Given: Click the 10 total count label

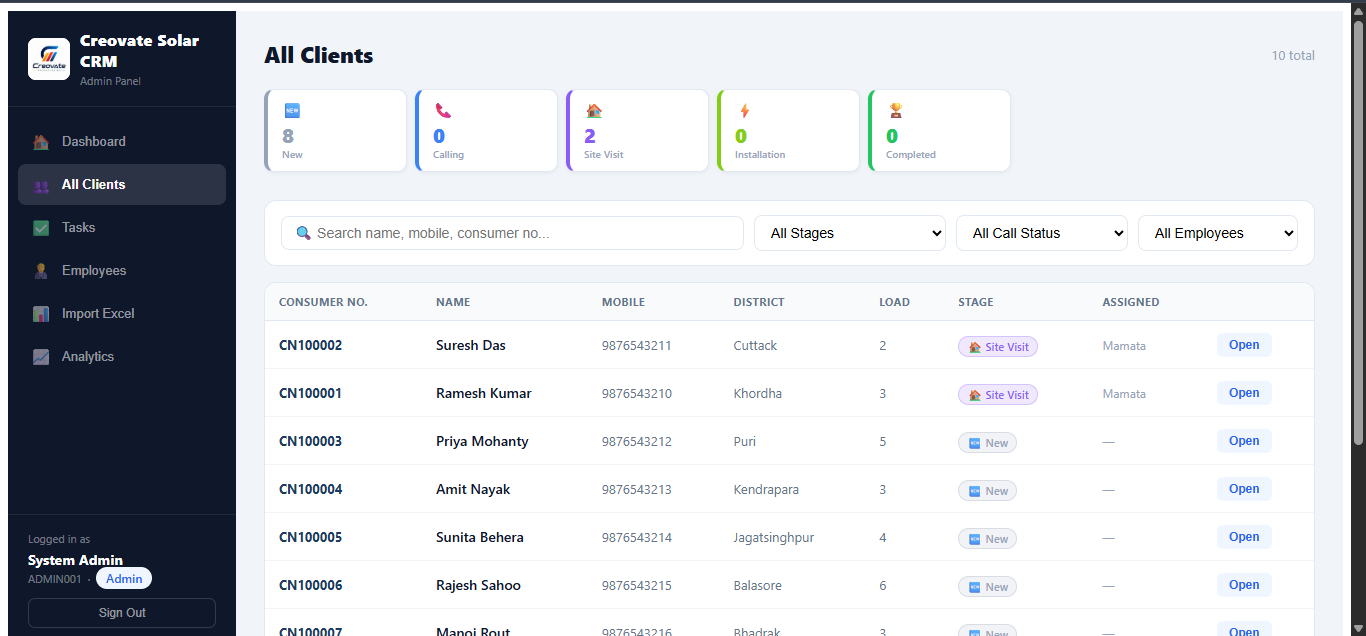Looking at the screenshot, I should pos(1293,55).
